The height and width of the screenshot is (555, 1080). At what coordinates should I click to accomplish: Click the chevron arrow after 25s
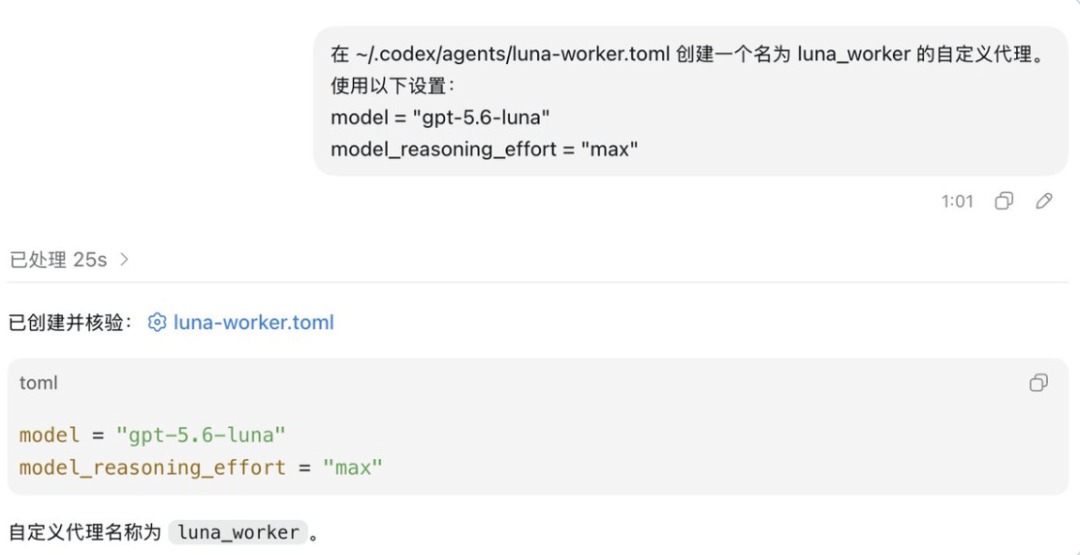pyautogui.click(x=124, y=260)
